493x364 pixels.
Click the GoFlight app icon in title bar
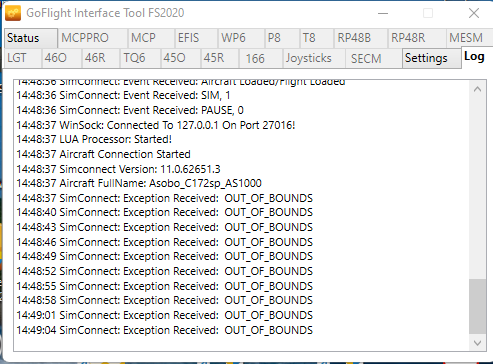point(13,13)
